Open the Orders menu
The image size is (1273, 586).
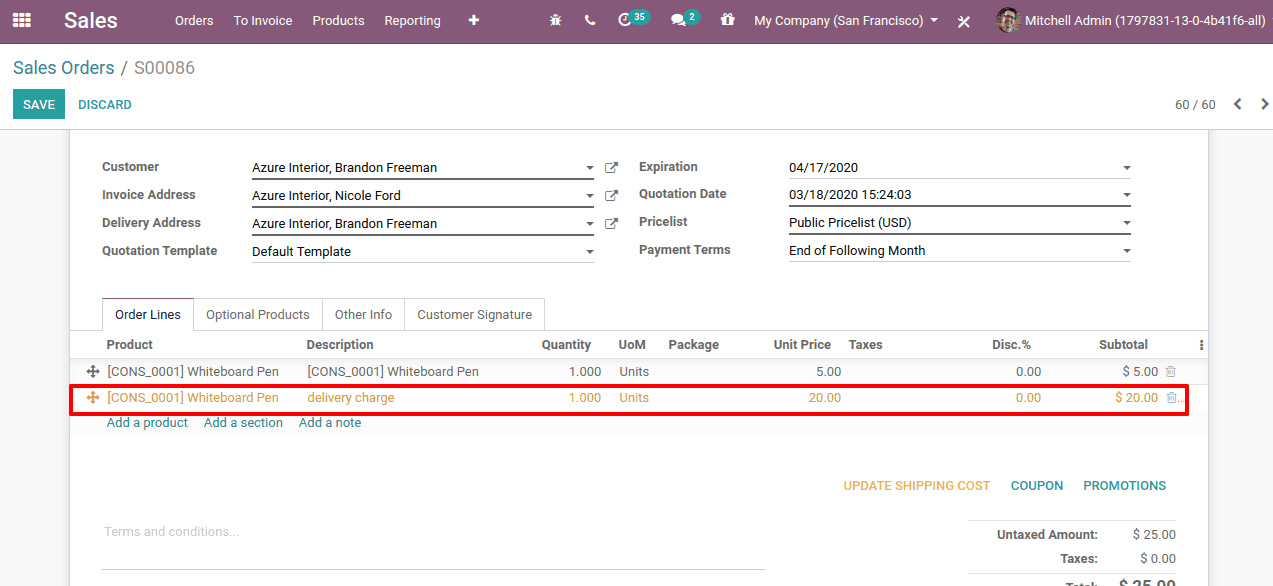pos(194,20)
